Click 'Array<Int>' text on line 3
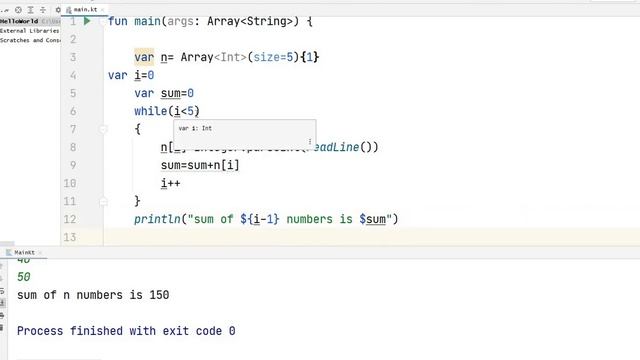640x360 pixels. click(x=213, y=57)
